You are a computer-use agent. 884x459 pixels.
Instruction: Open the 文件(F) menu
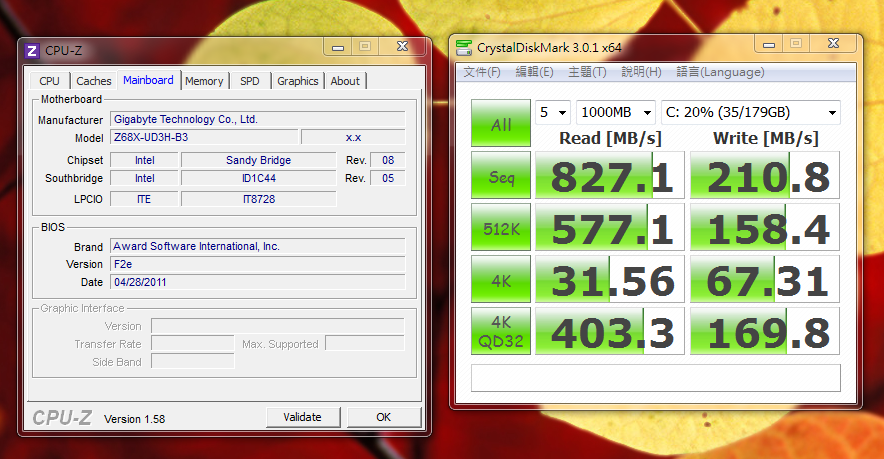pos(482,72)
